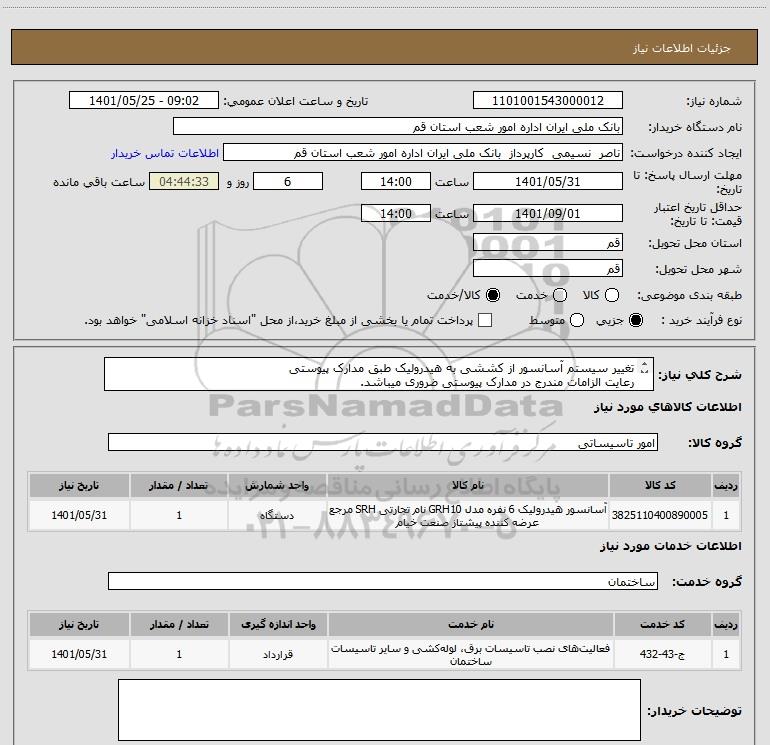Click the واحد اندازه گیری column header
The height and width of the screenshot is (745, 770).
point(278,624)
